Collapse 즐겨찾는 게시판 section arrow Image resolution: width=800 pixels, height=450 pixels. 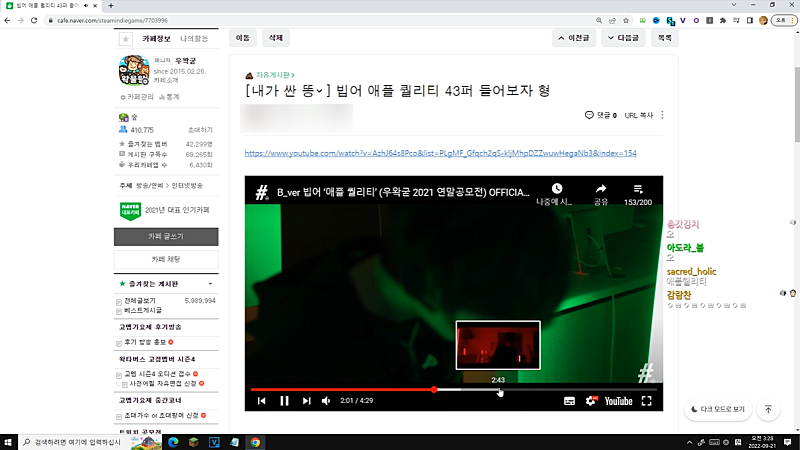(210, 284)
